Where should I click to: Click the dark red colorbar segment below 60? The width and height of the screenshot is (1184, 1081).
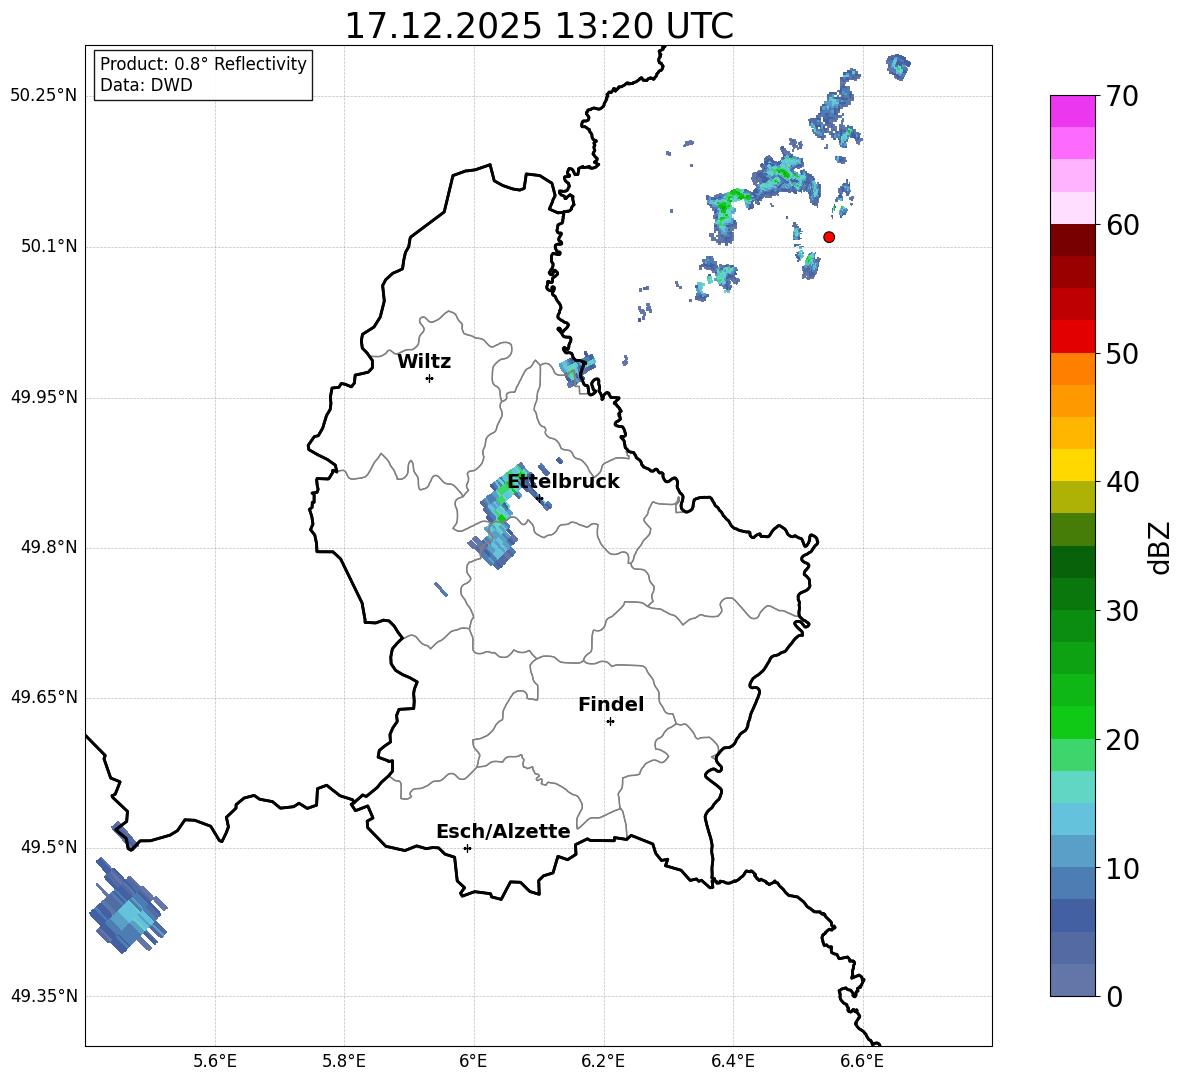point(1072,240)
